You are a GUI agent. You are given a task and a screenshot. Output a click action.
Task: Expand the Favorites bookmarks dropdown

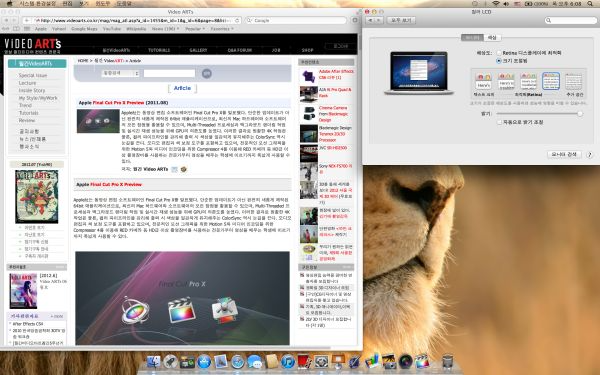(222, 29)
